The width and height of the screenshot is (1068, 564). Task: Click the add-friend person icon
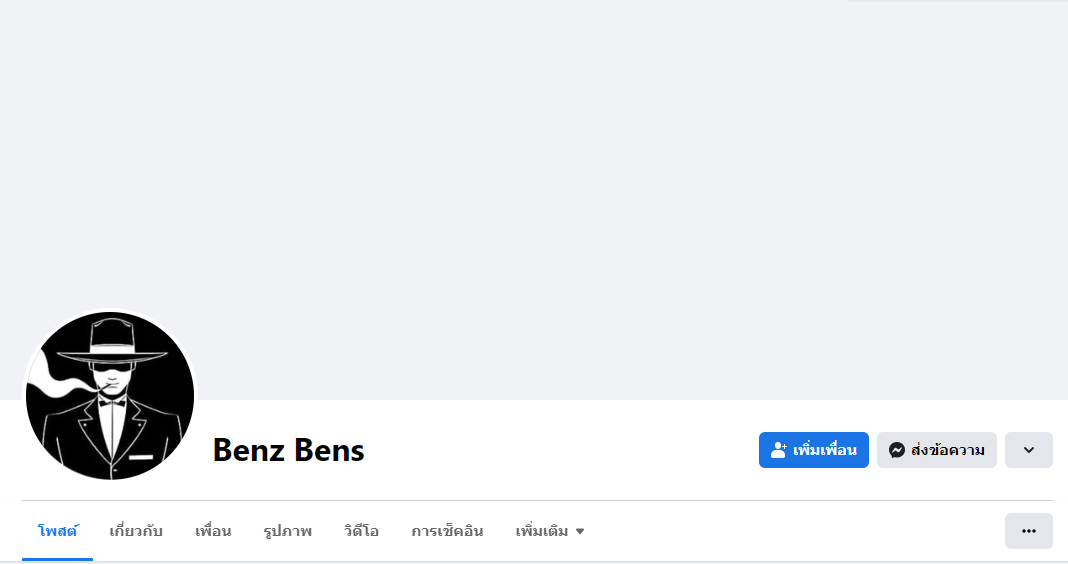pyautogui.click(x=779, y=450)
